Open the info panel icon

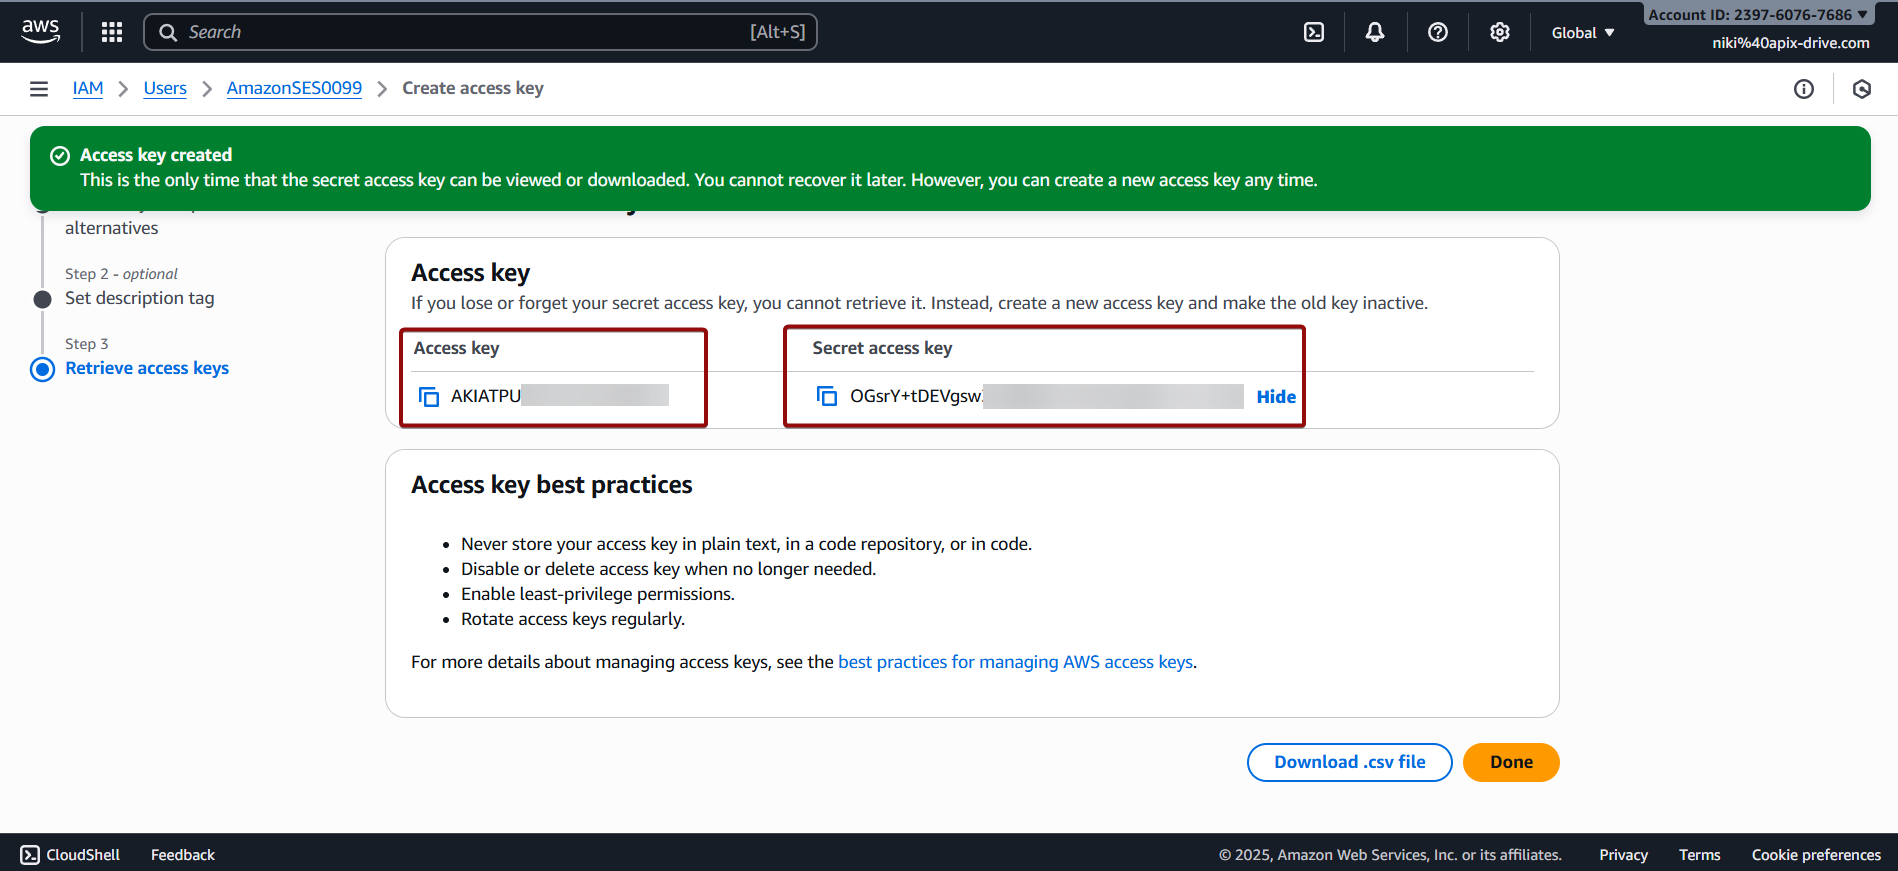click(1803, 89)
